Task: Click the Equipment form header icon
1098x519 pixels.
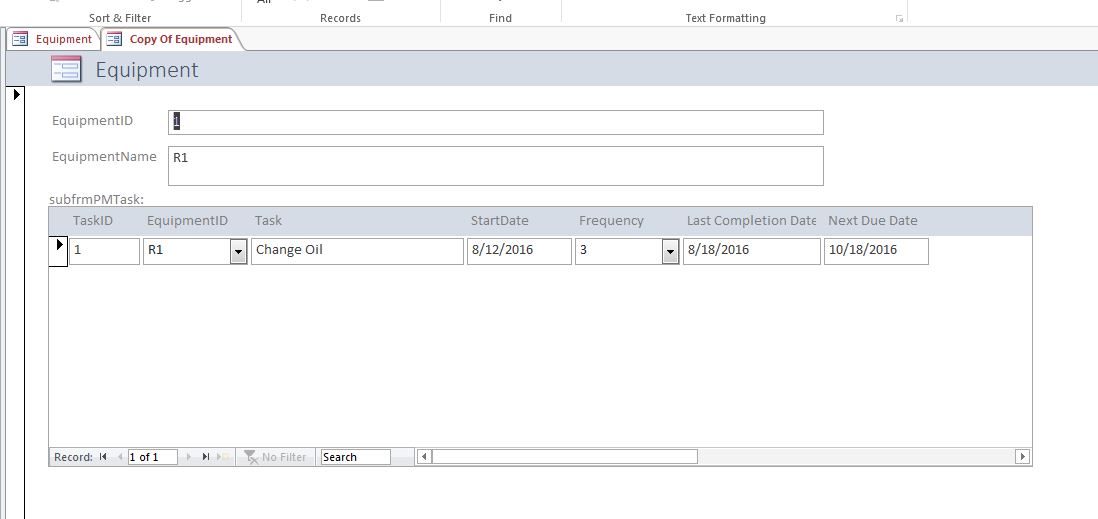Action: point(67,69)
